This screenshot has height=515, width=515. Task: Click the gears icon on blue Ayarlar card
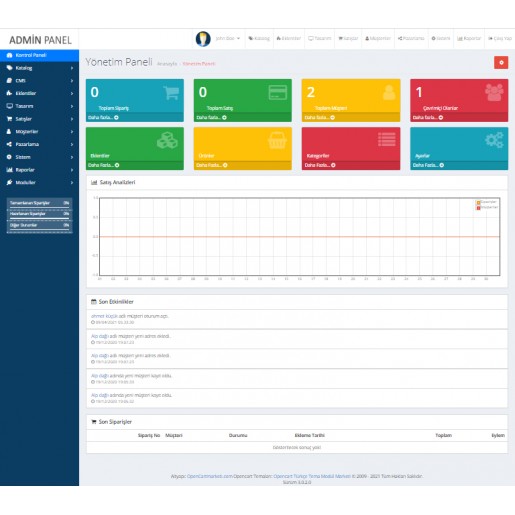494,140
